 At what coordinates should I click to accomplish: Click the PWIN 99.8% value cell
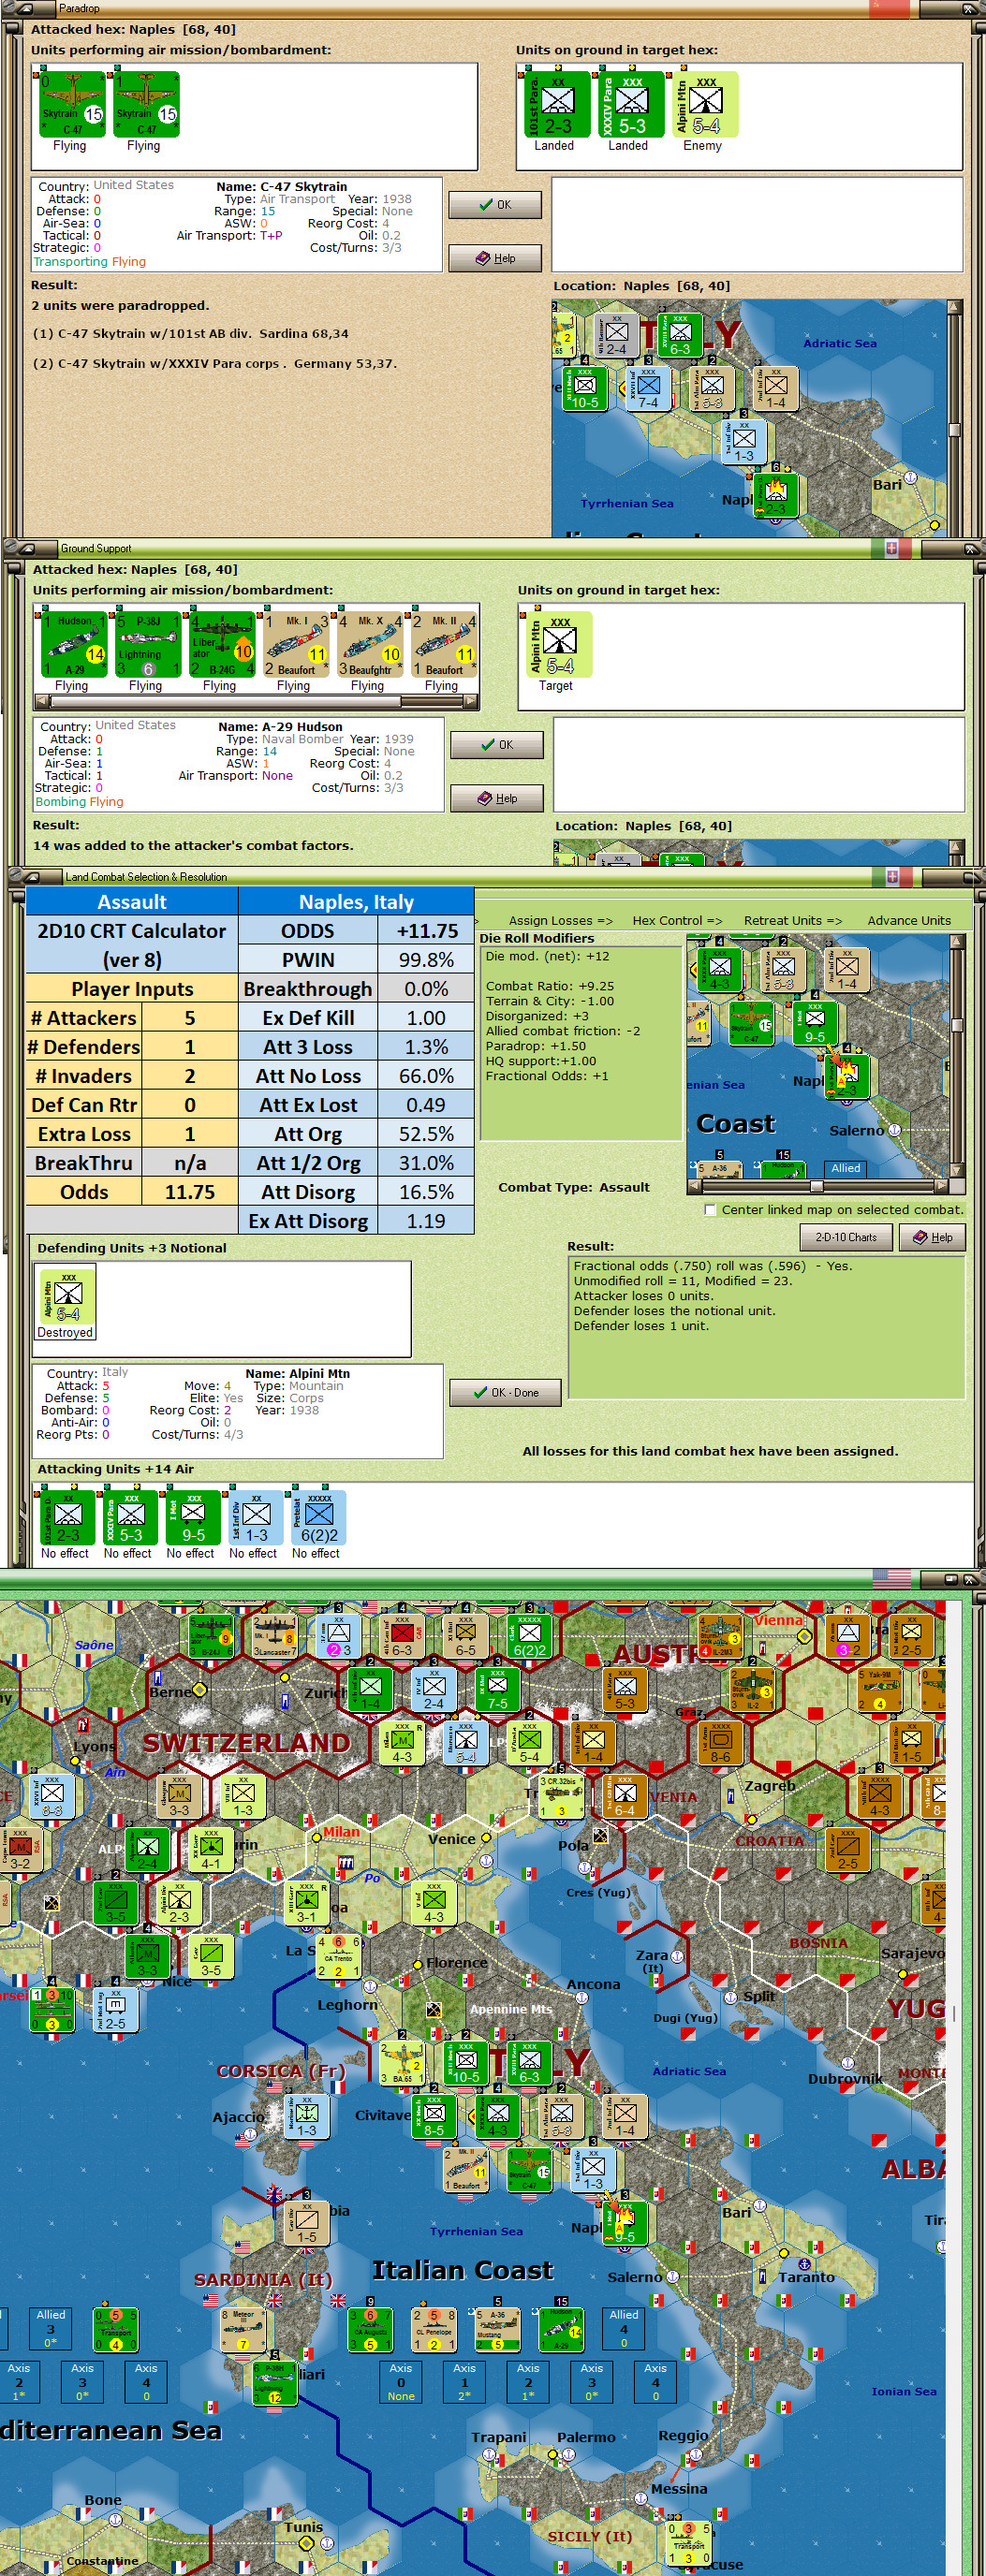tap(426, 960)
